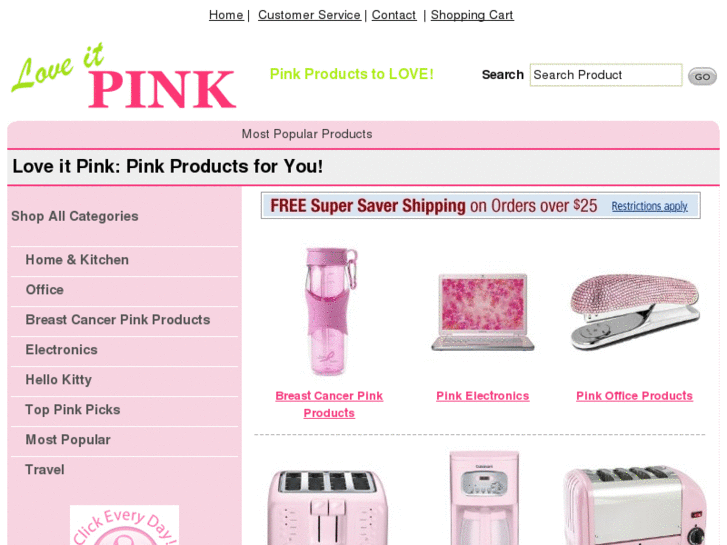
Task: Click the Restrictions apply link
Action: tap(649, 206)
